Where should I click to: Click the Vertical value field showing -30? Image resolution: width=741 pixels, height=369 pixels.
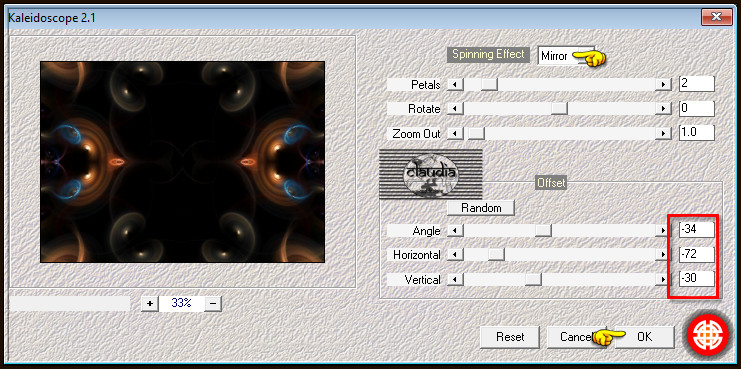pos(697,278)
